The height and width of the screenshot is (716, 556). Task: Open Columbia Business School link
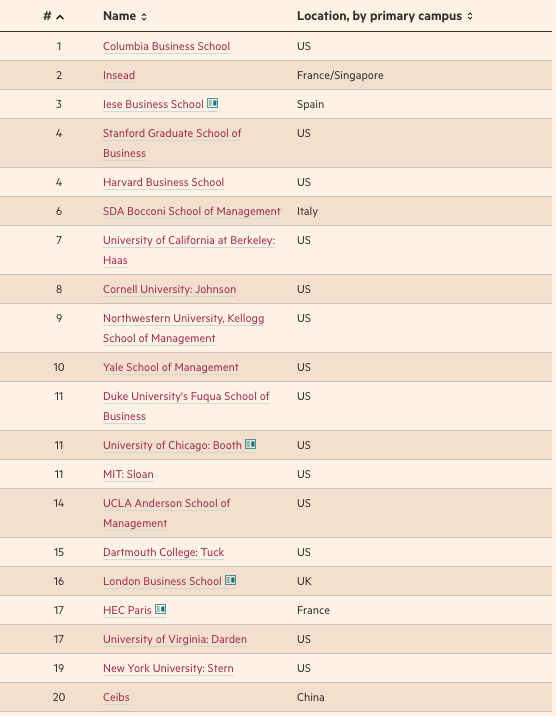(x=166, y=46)
